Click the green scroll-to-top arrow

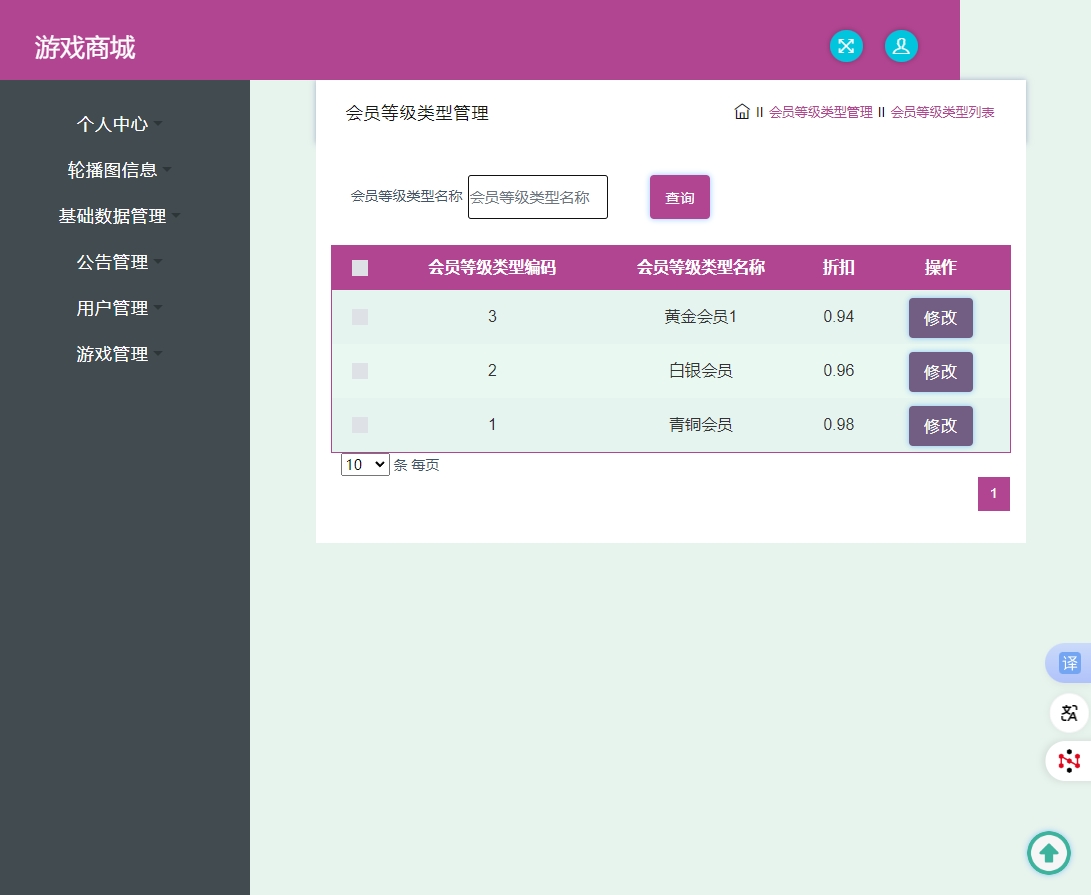pos(1049,853)
